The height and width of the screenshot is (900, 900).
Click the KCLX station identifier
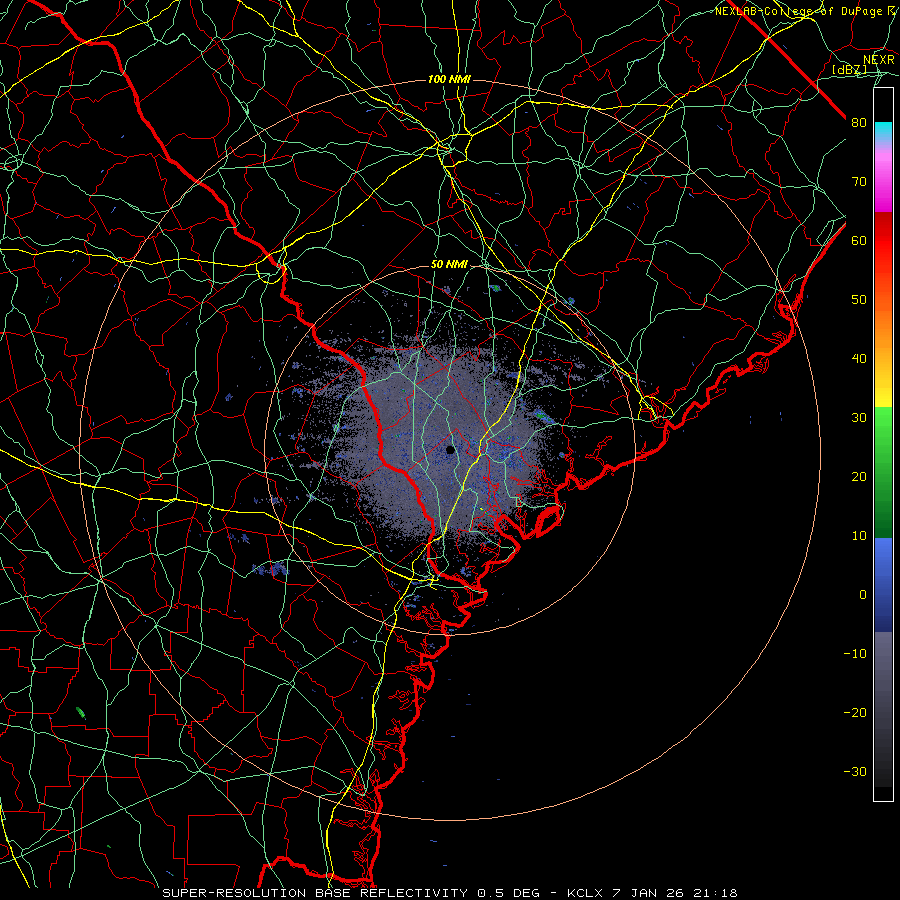click(584, 893)
